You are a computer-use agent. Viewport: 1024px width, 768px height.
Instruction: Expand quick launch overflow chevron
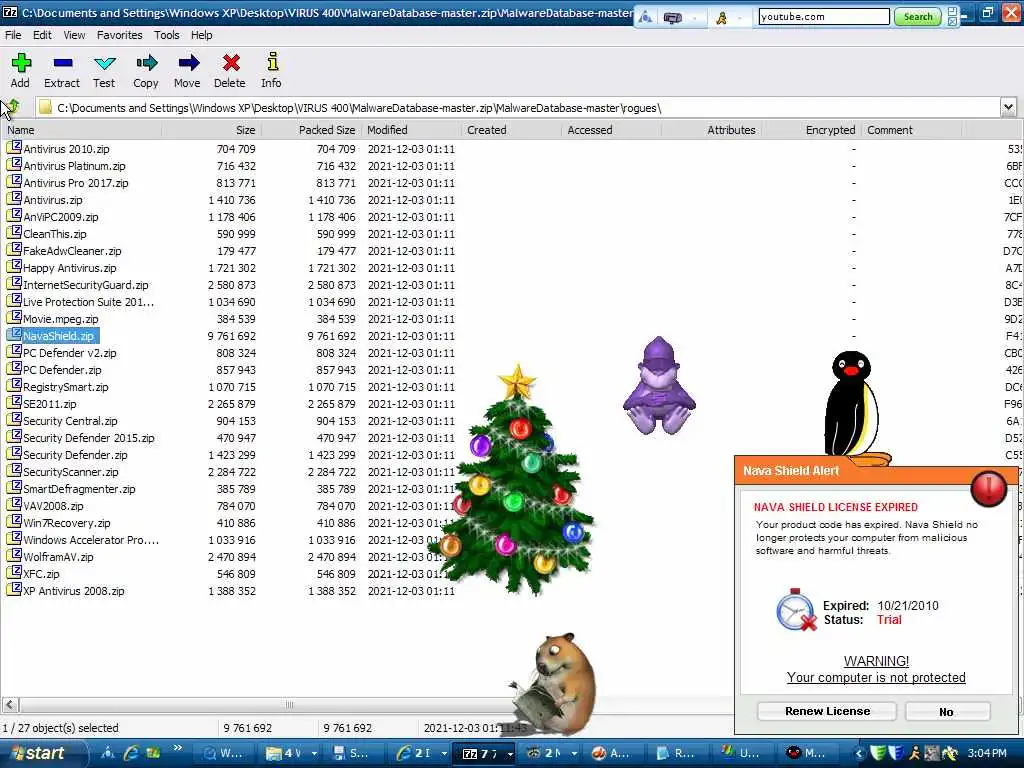pos(178,748)
